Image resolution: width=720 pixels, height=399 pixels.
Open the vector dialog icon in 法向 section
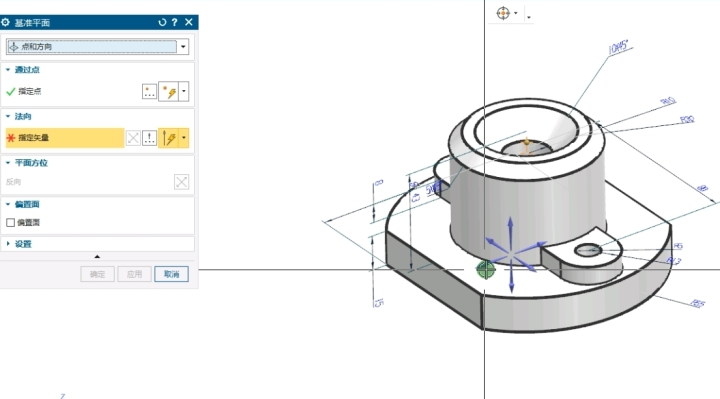click(149, 138)
